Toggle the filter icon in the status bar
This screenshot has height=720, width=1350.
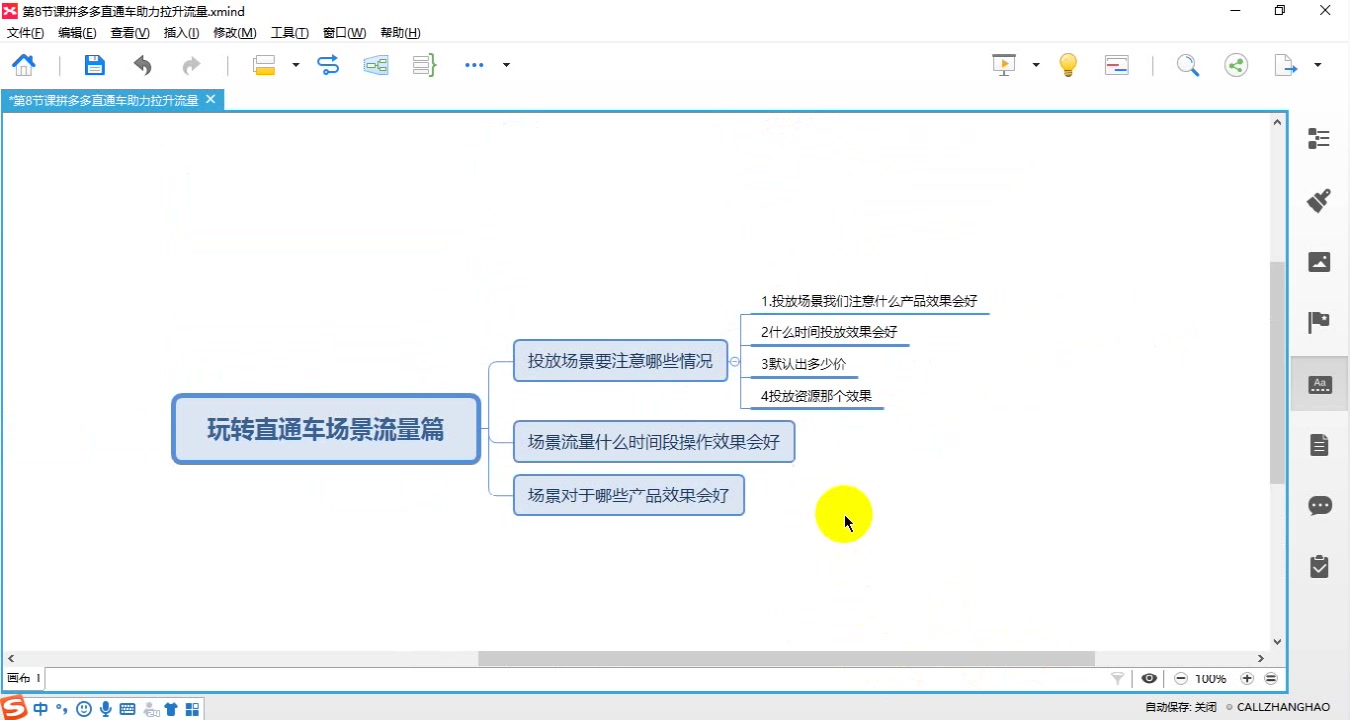1117,678
